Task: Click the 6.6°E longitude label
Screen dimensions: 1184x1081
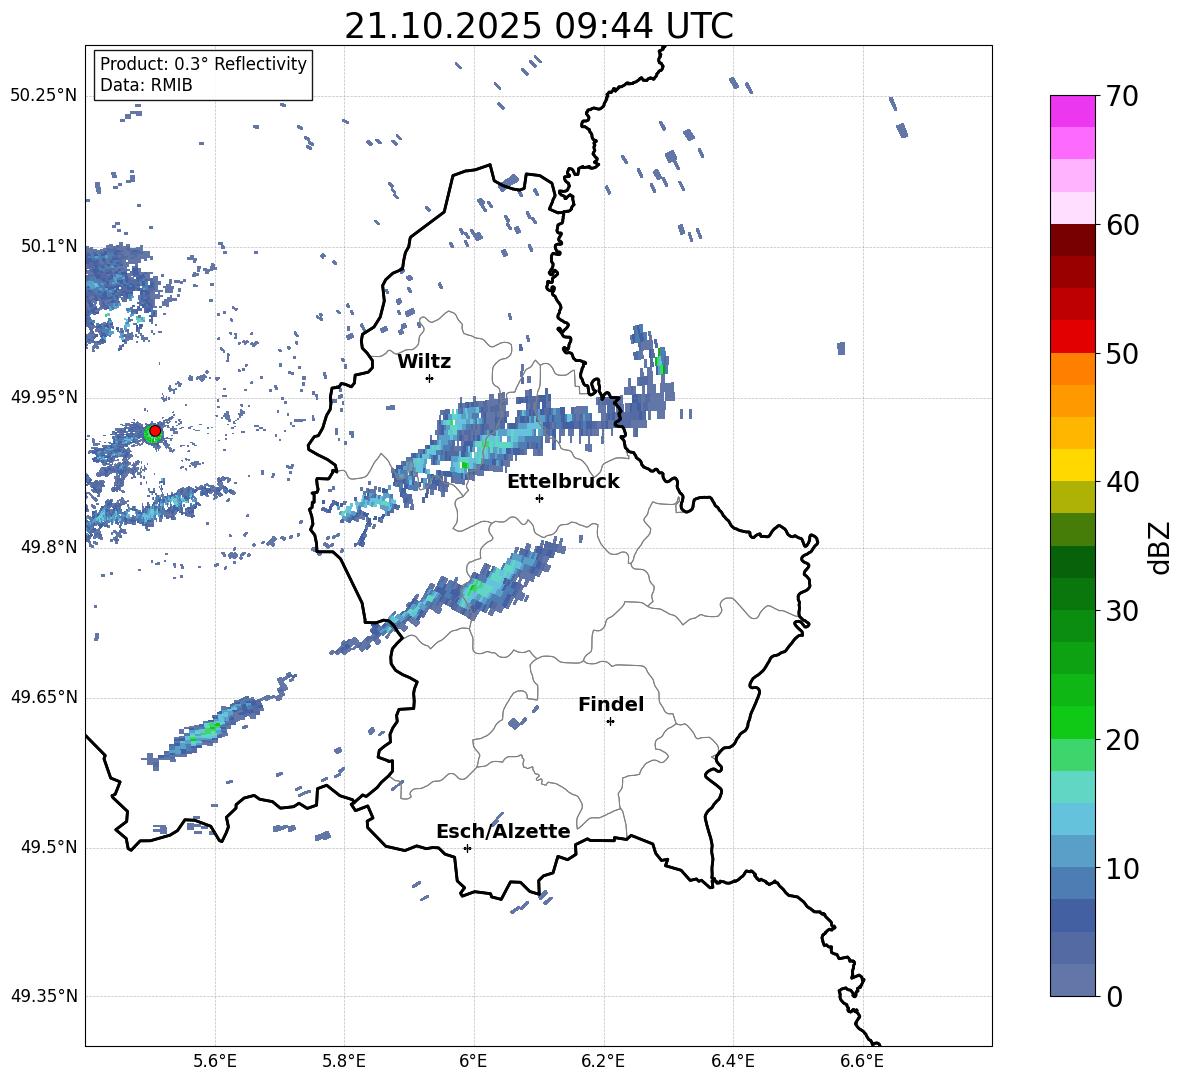Action: [862, 1062]
